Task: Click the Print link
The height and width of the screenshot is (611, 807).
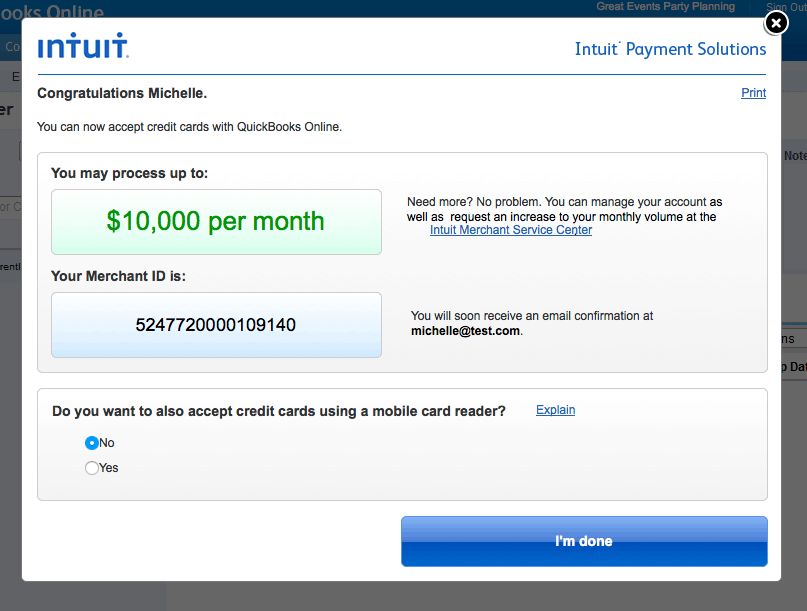Action: click(753, 93)
